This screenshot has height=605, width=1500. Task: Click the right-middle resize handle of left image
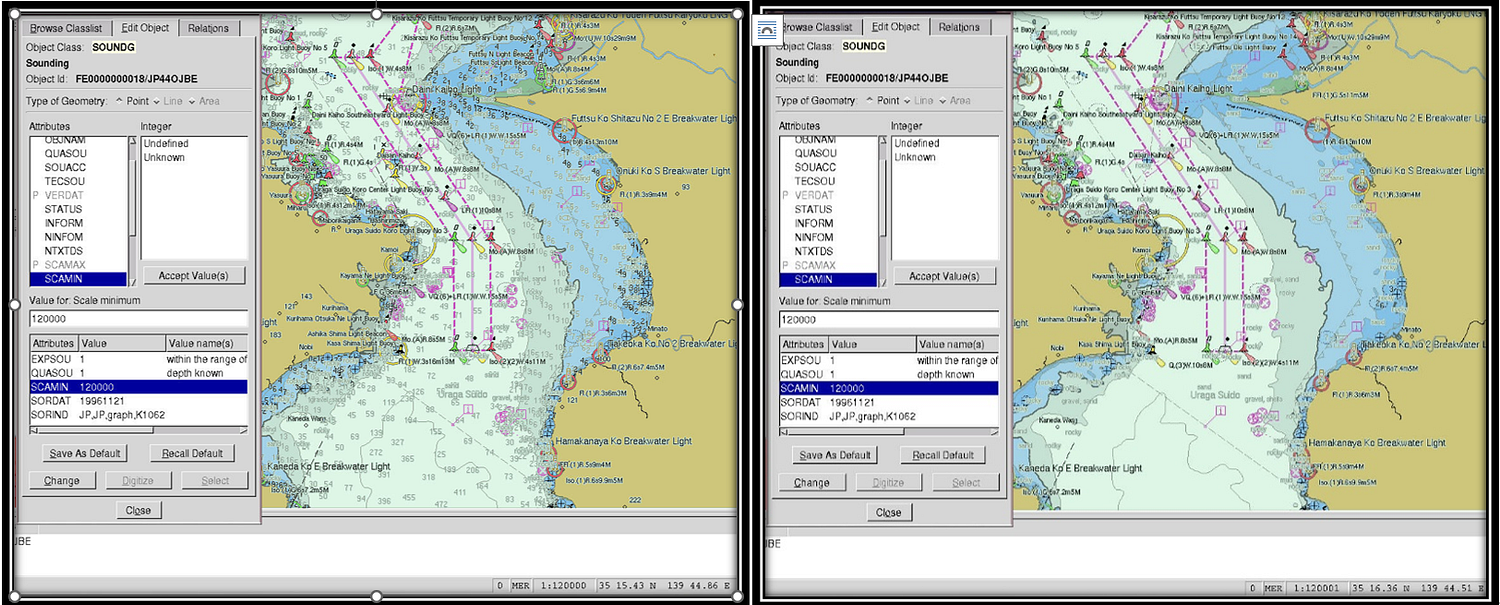click(x=738, y=304)
